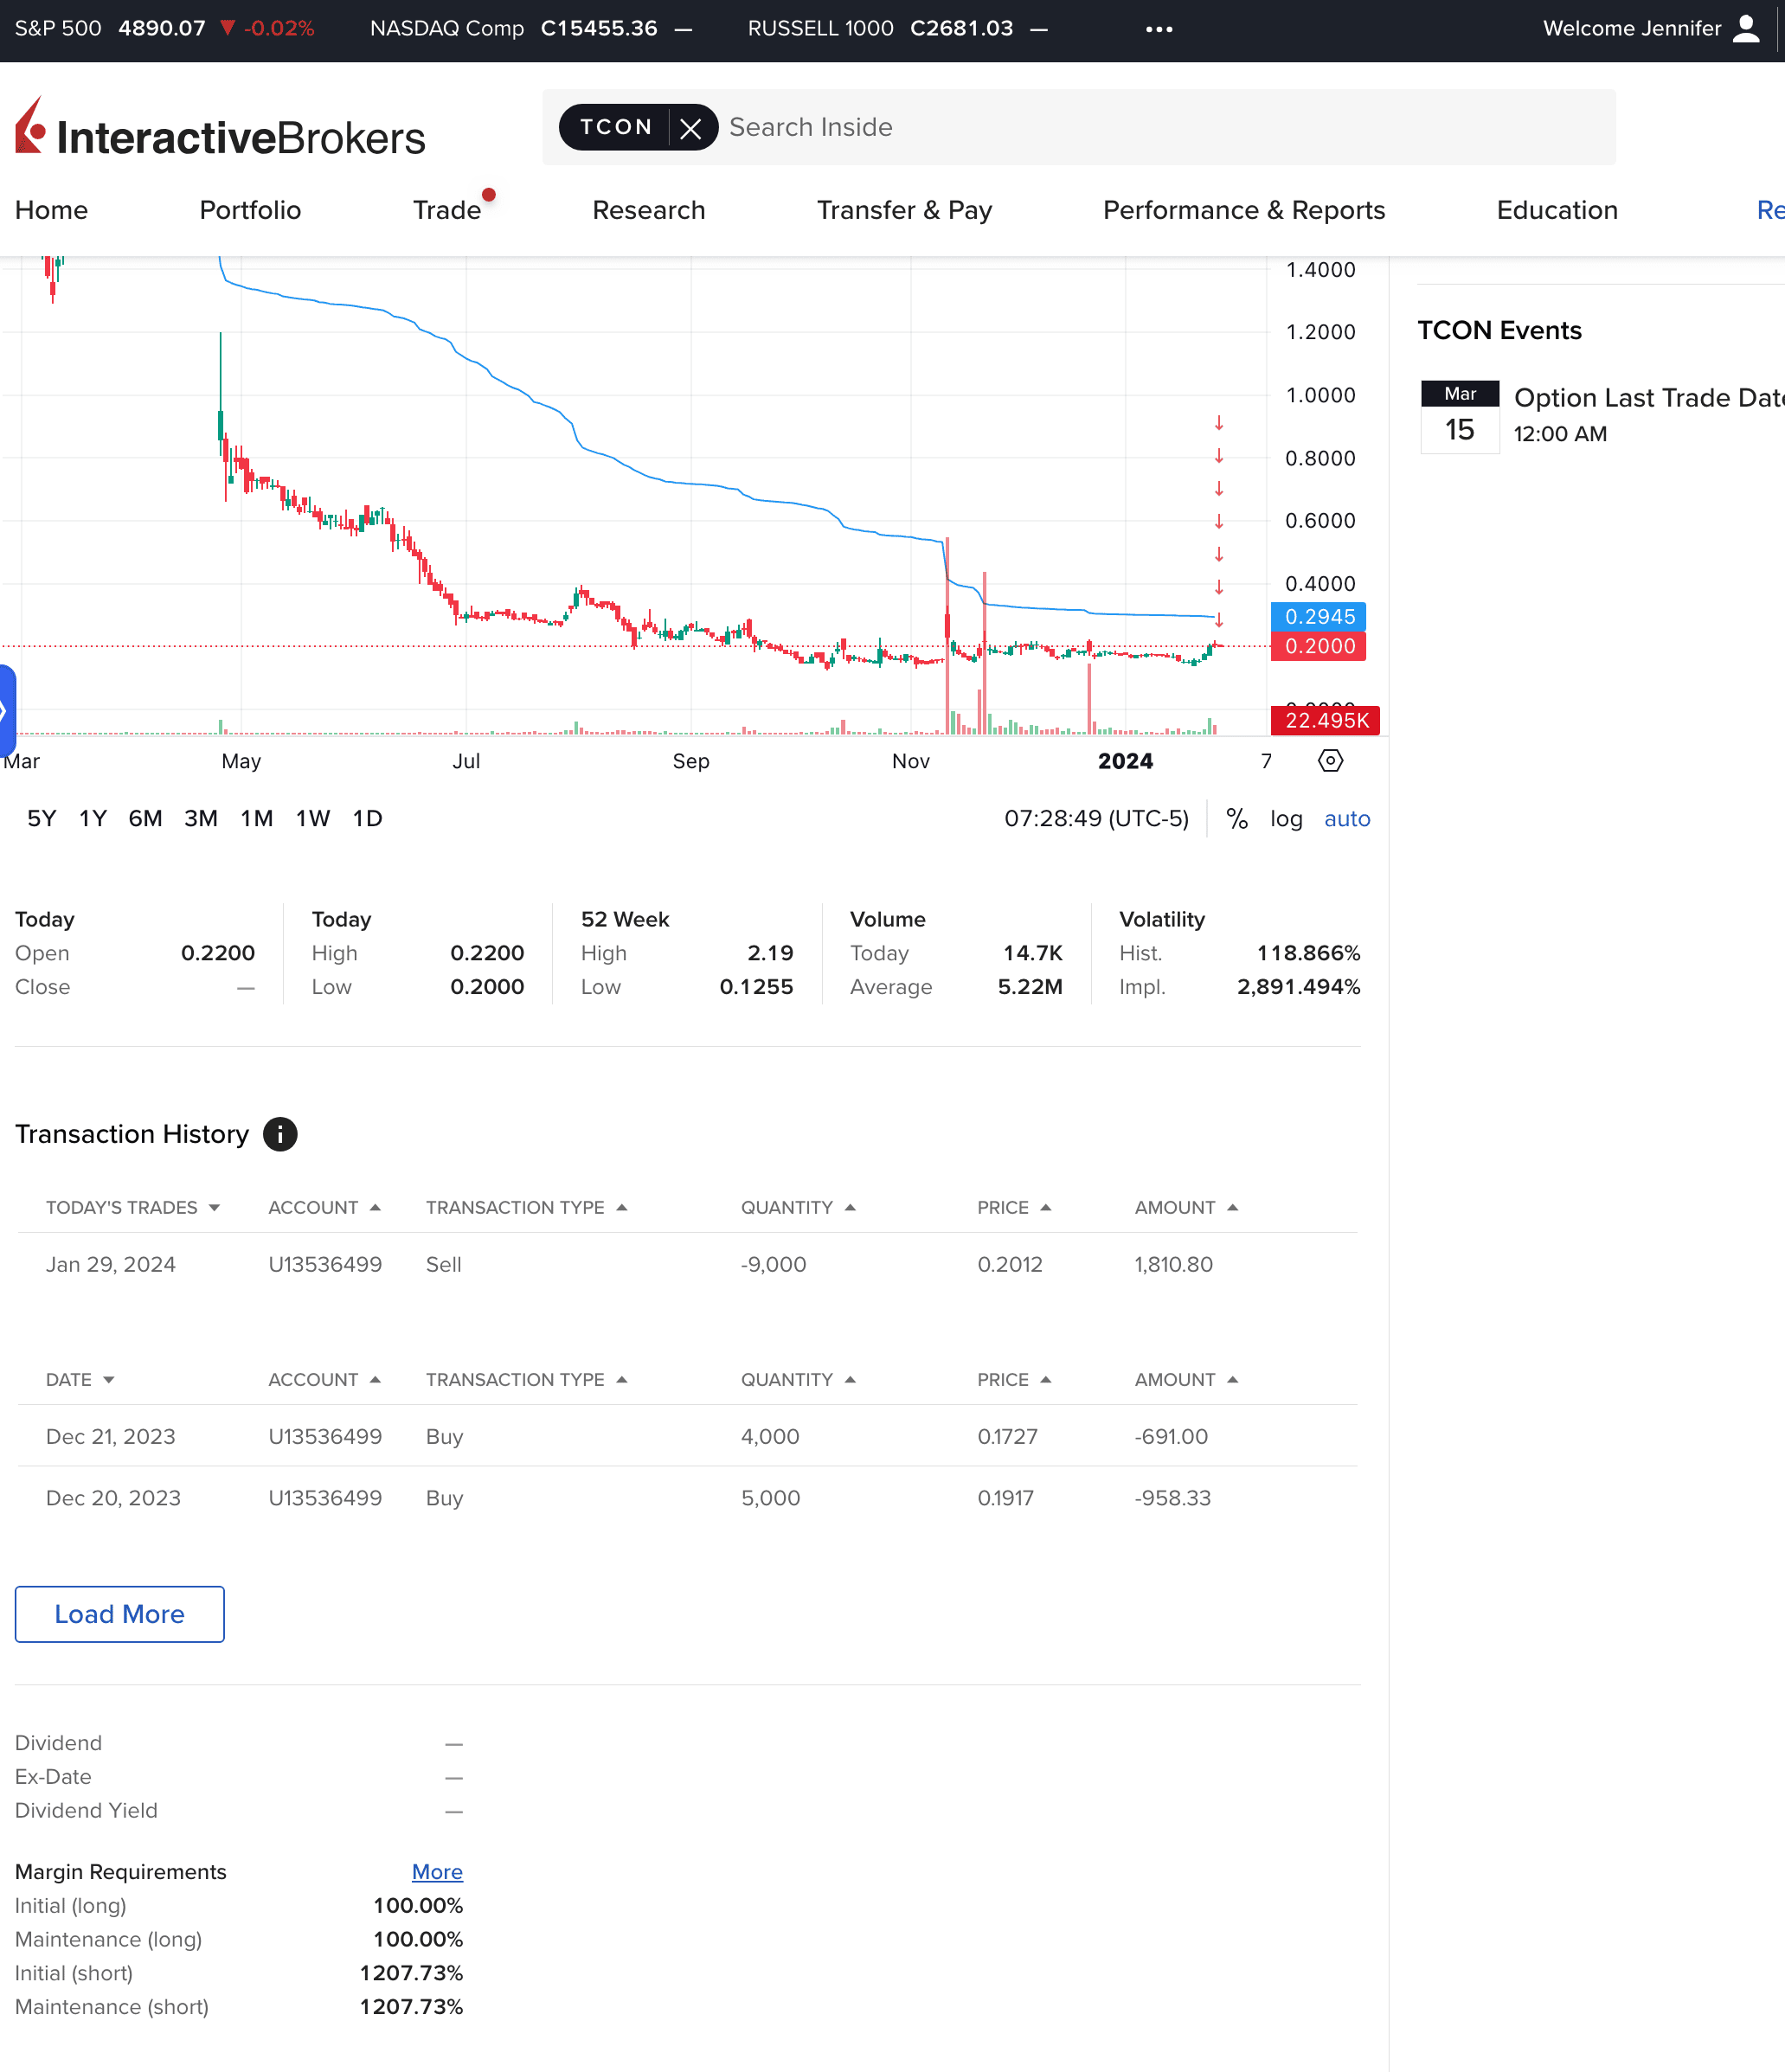The width and height of the screenshot is (1785, 2072).
Task: Toggle log scale on chart
Action: click(1286, 819)
